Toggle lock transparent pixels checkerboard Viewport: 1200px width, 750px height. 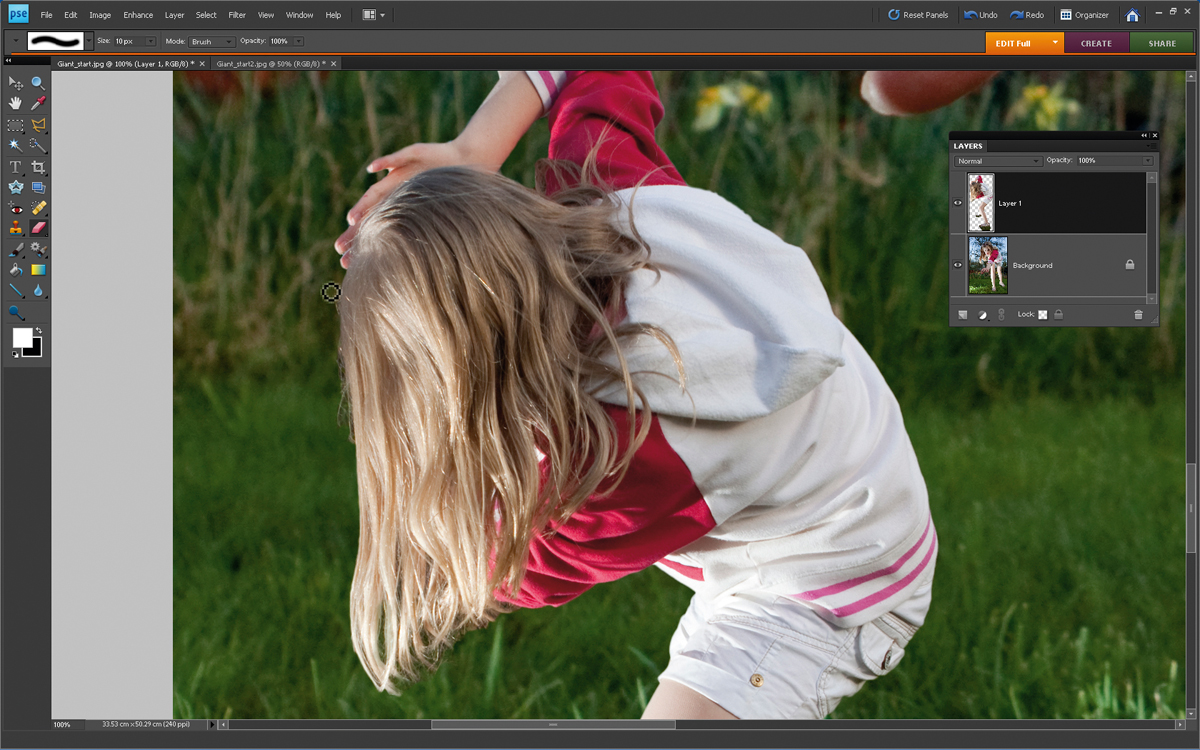[x=1042, y=314]
